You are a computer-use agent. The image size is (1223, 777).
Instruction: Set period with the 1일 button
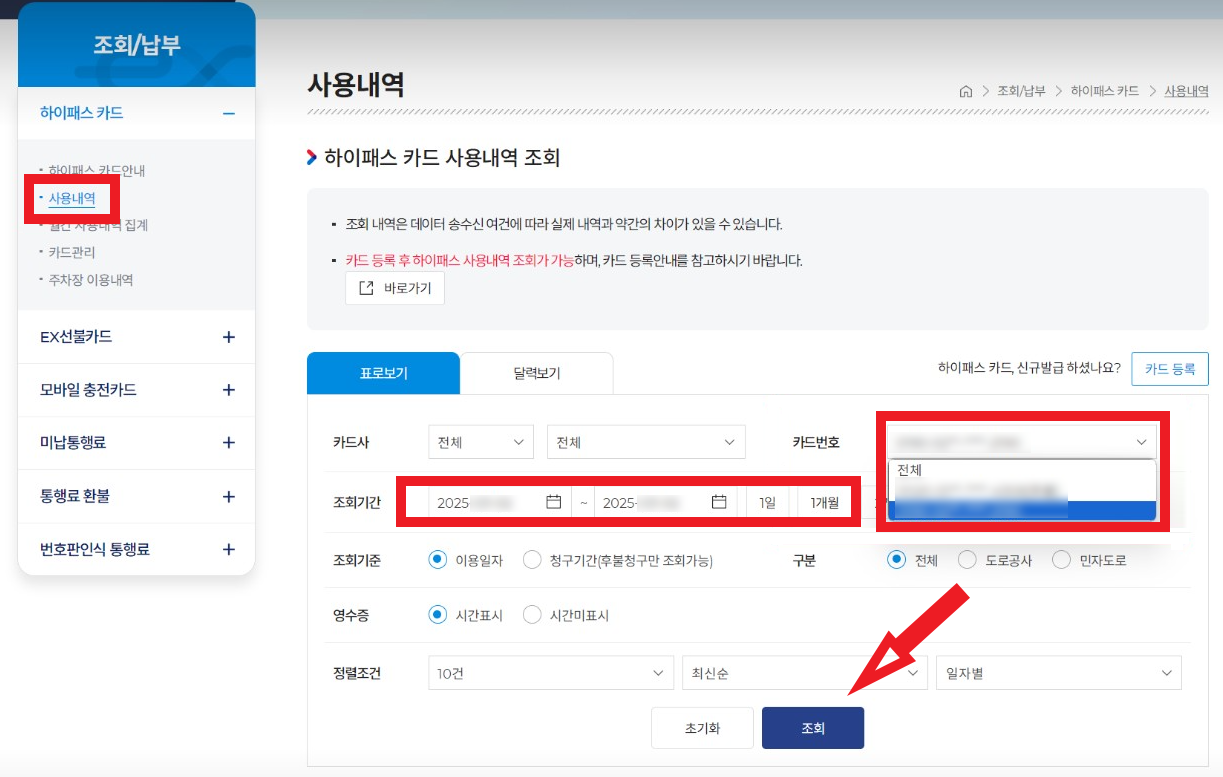click(767, 502)
